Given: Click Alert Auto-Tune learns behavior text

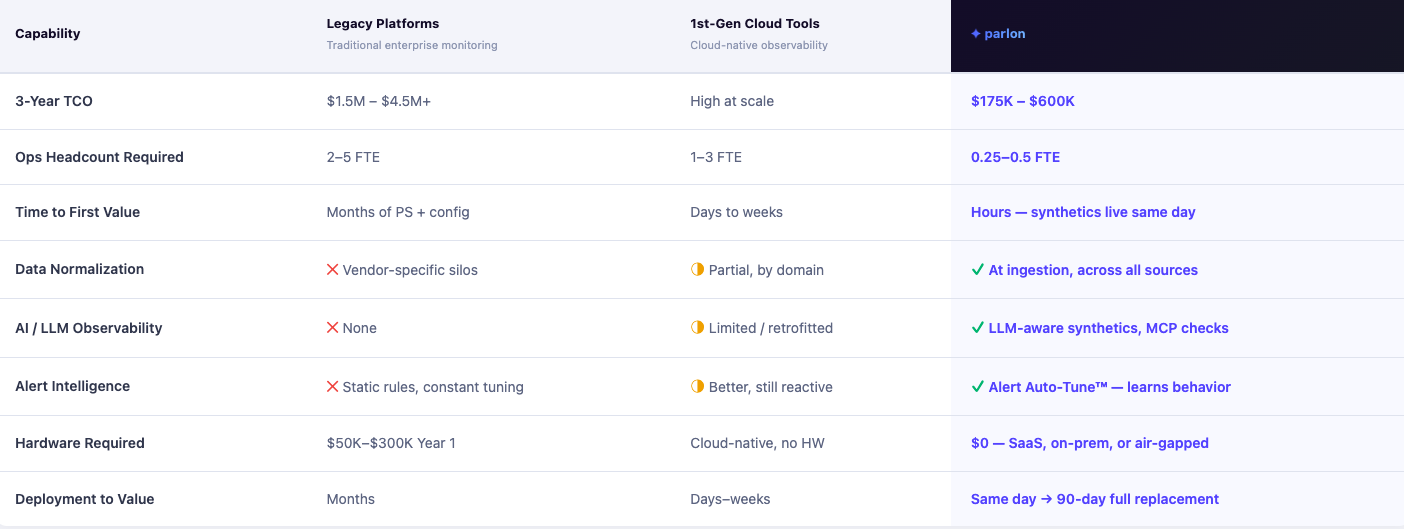Looking at the screenshot, I should point(1110,387).
